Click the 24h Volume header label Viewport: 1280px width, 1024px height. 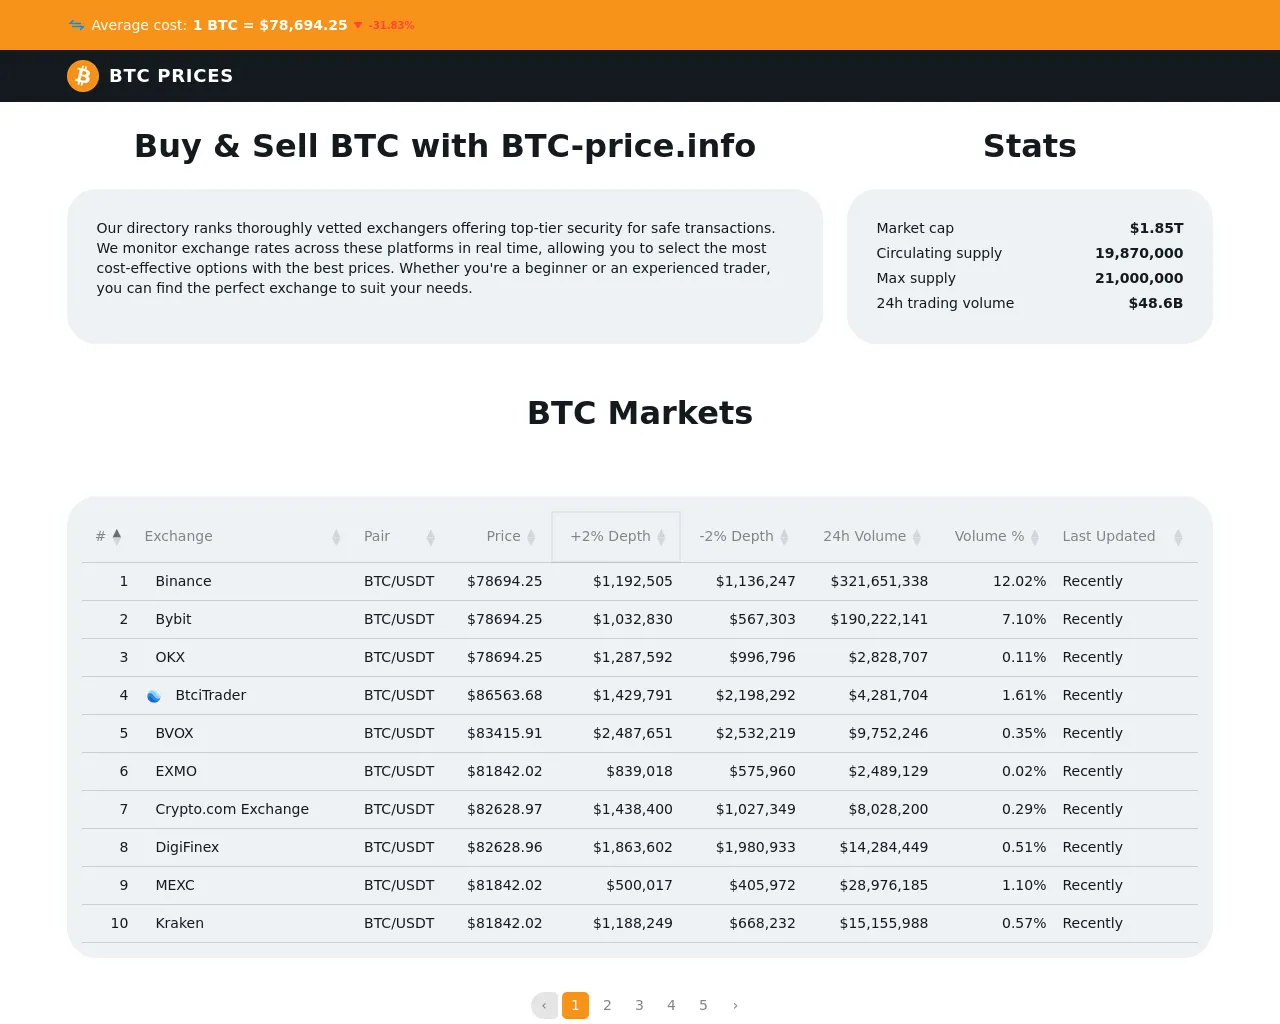tap(864, 536)
